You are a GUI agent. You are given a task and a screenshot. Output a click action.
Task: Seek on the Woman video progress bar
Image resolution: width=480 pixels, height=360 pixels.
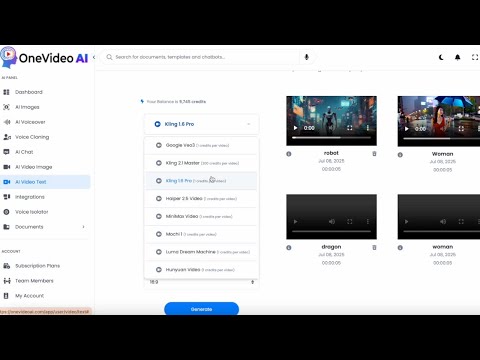442,138
